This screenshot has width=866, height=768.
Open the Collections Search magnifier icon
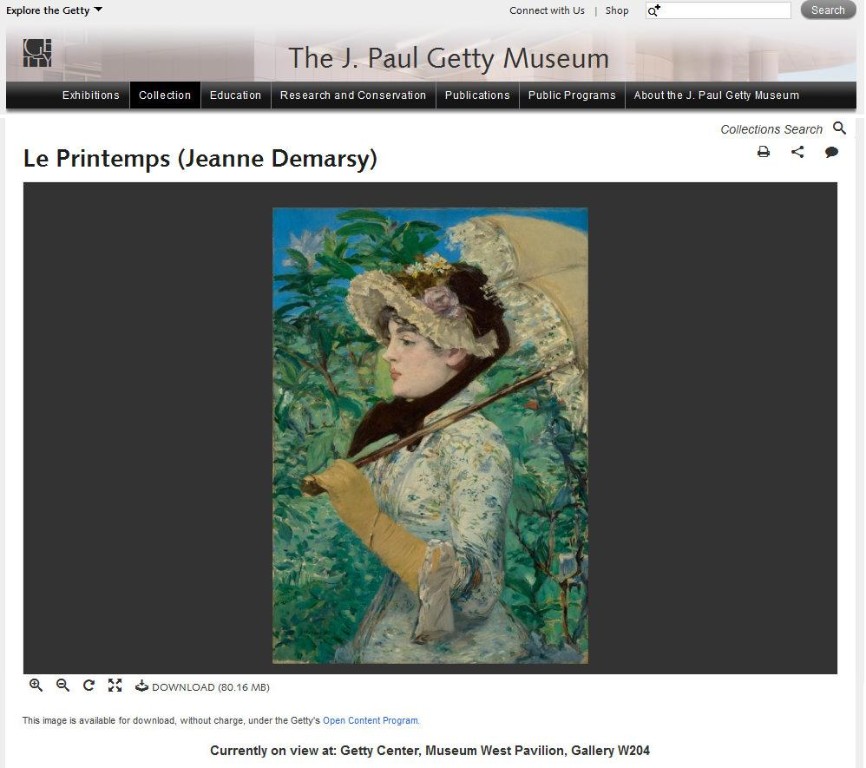point(839,128)
